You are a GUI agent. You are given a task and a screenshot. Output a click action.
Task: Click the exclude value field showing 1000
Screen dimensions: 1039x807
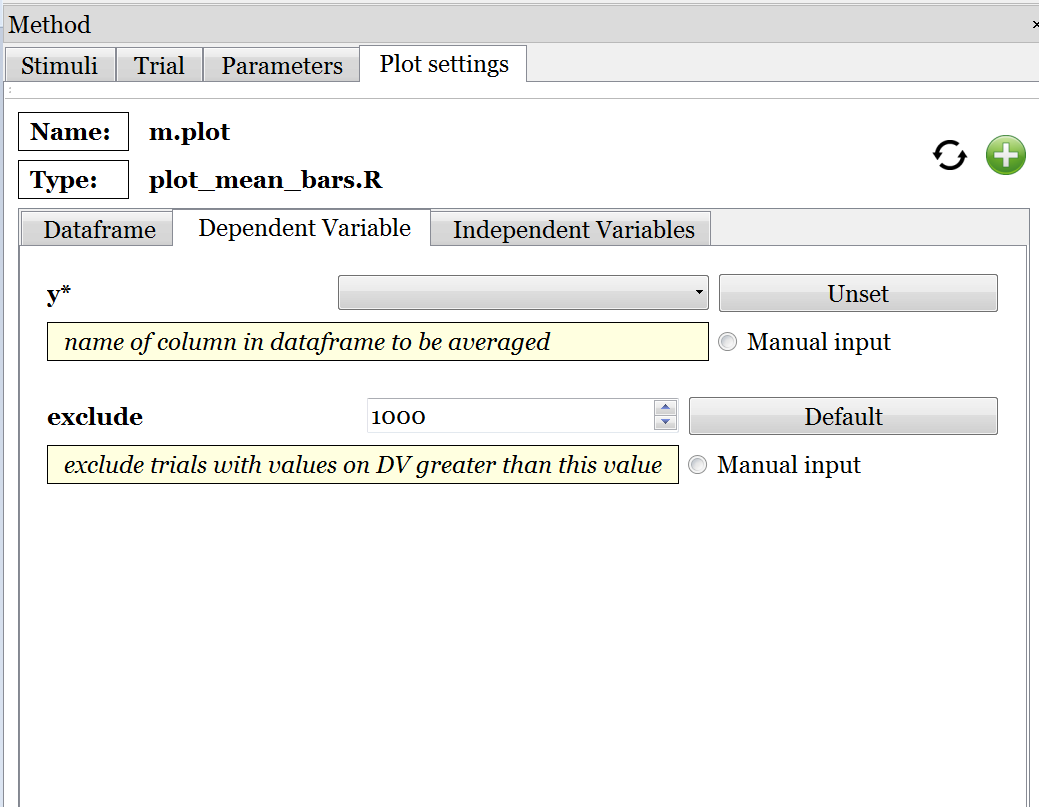[508, 417]
